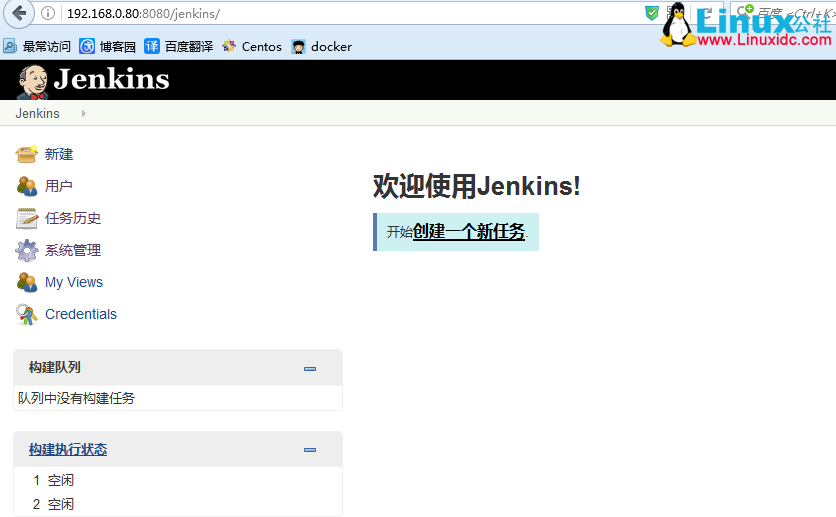Screen dimensions: 836x517
Task: Open the Jenkins breadcrumb dropdown arrow
Action: point(84,114)
